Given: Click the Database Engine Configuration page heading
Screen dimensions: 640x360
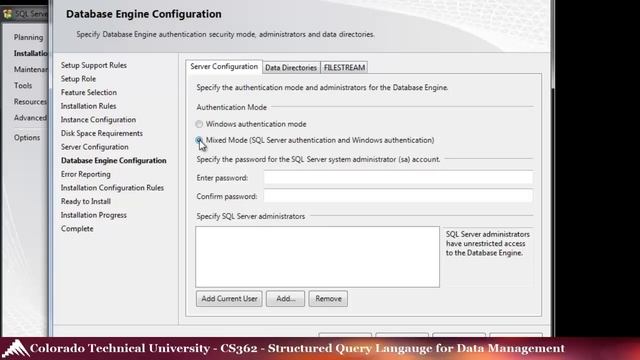Looking at the screenshot, I should coord(144,14).
